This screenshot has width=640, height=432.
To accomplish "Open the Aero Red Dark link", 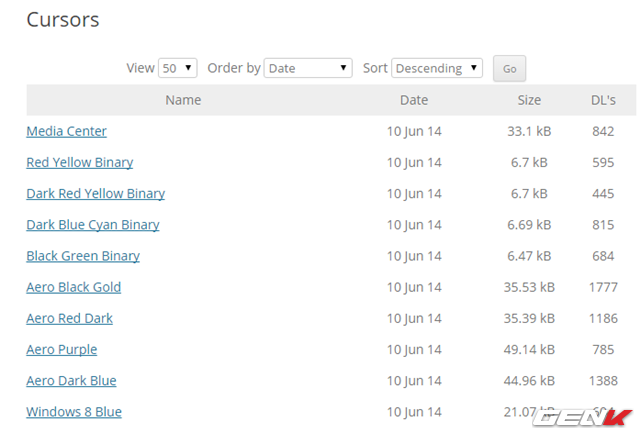I will (x=69, y=318).
